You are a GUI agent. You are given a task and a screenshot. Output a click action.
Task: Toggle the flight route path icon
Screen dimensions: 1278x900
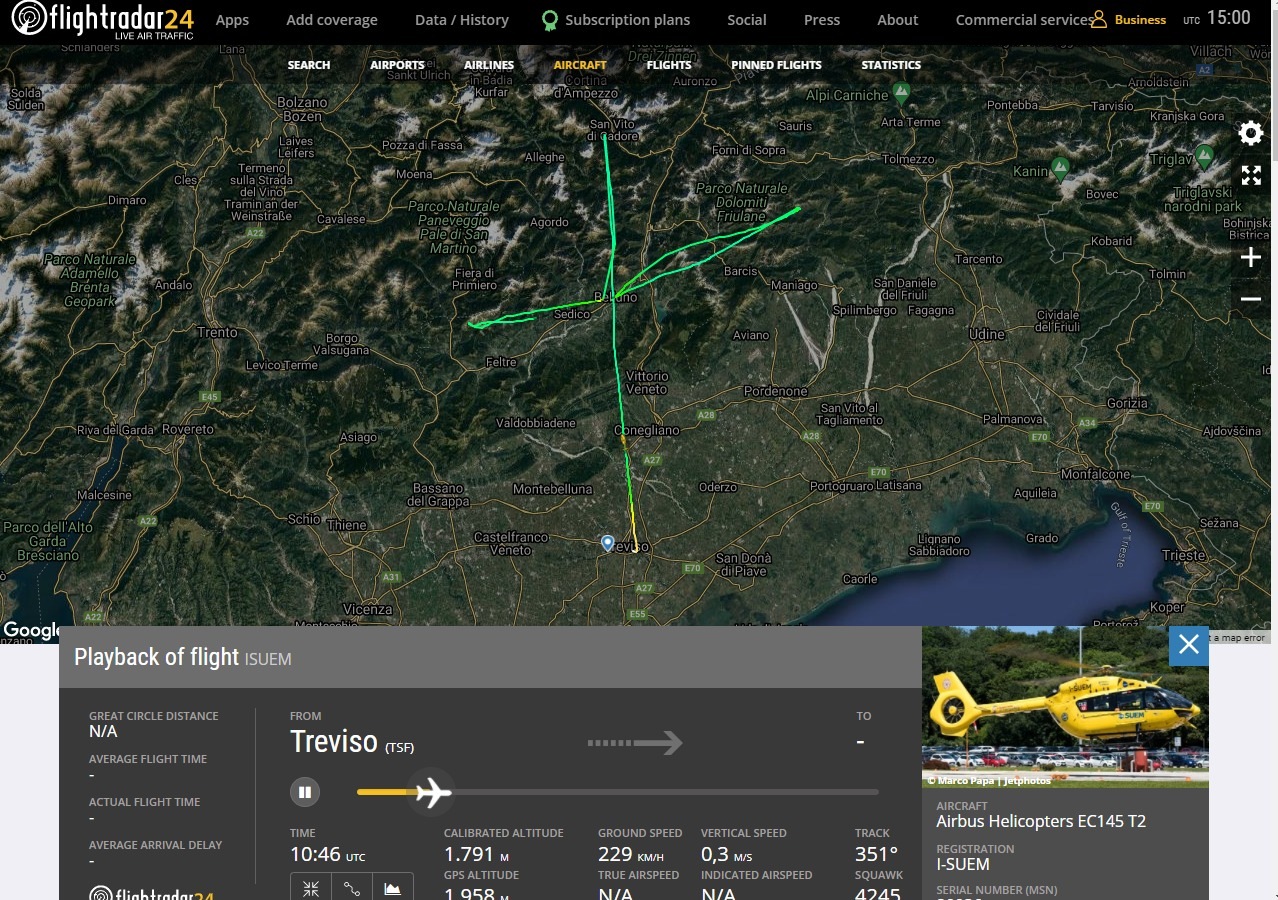(352, 887)
